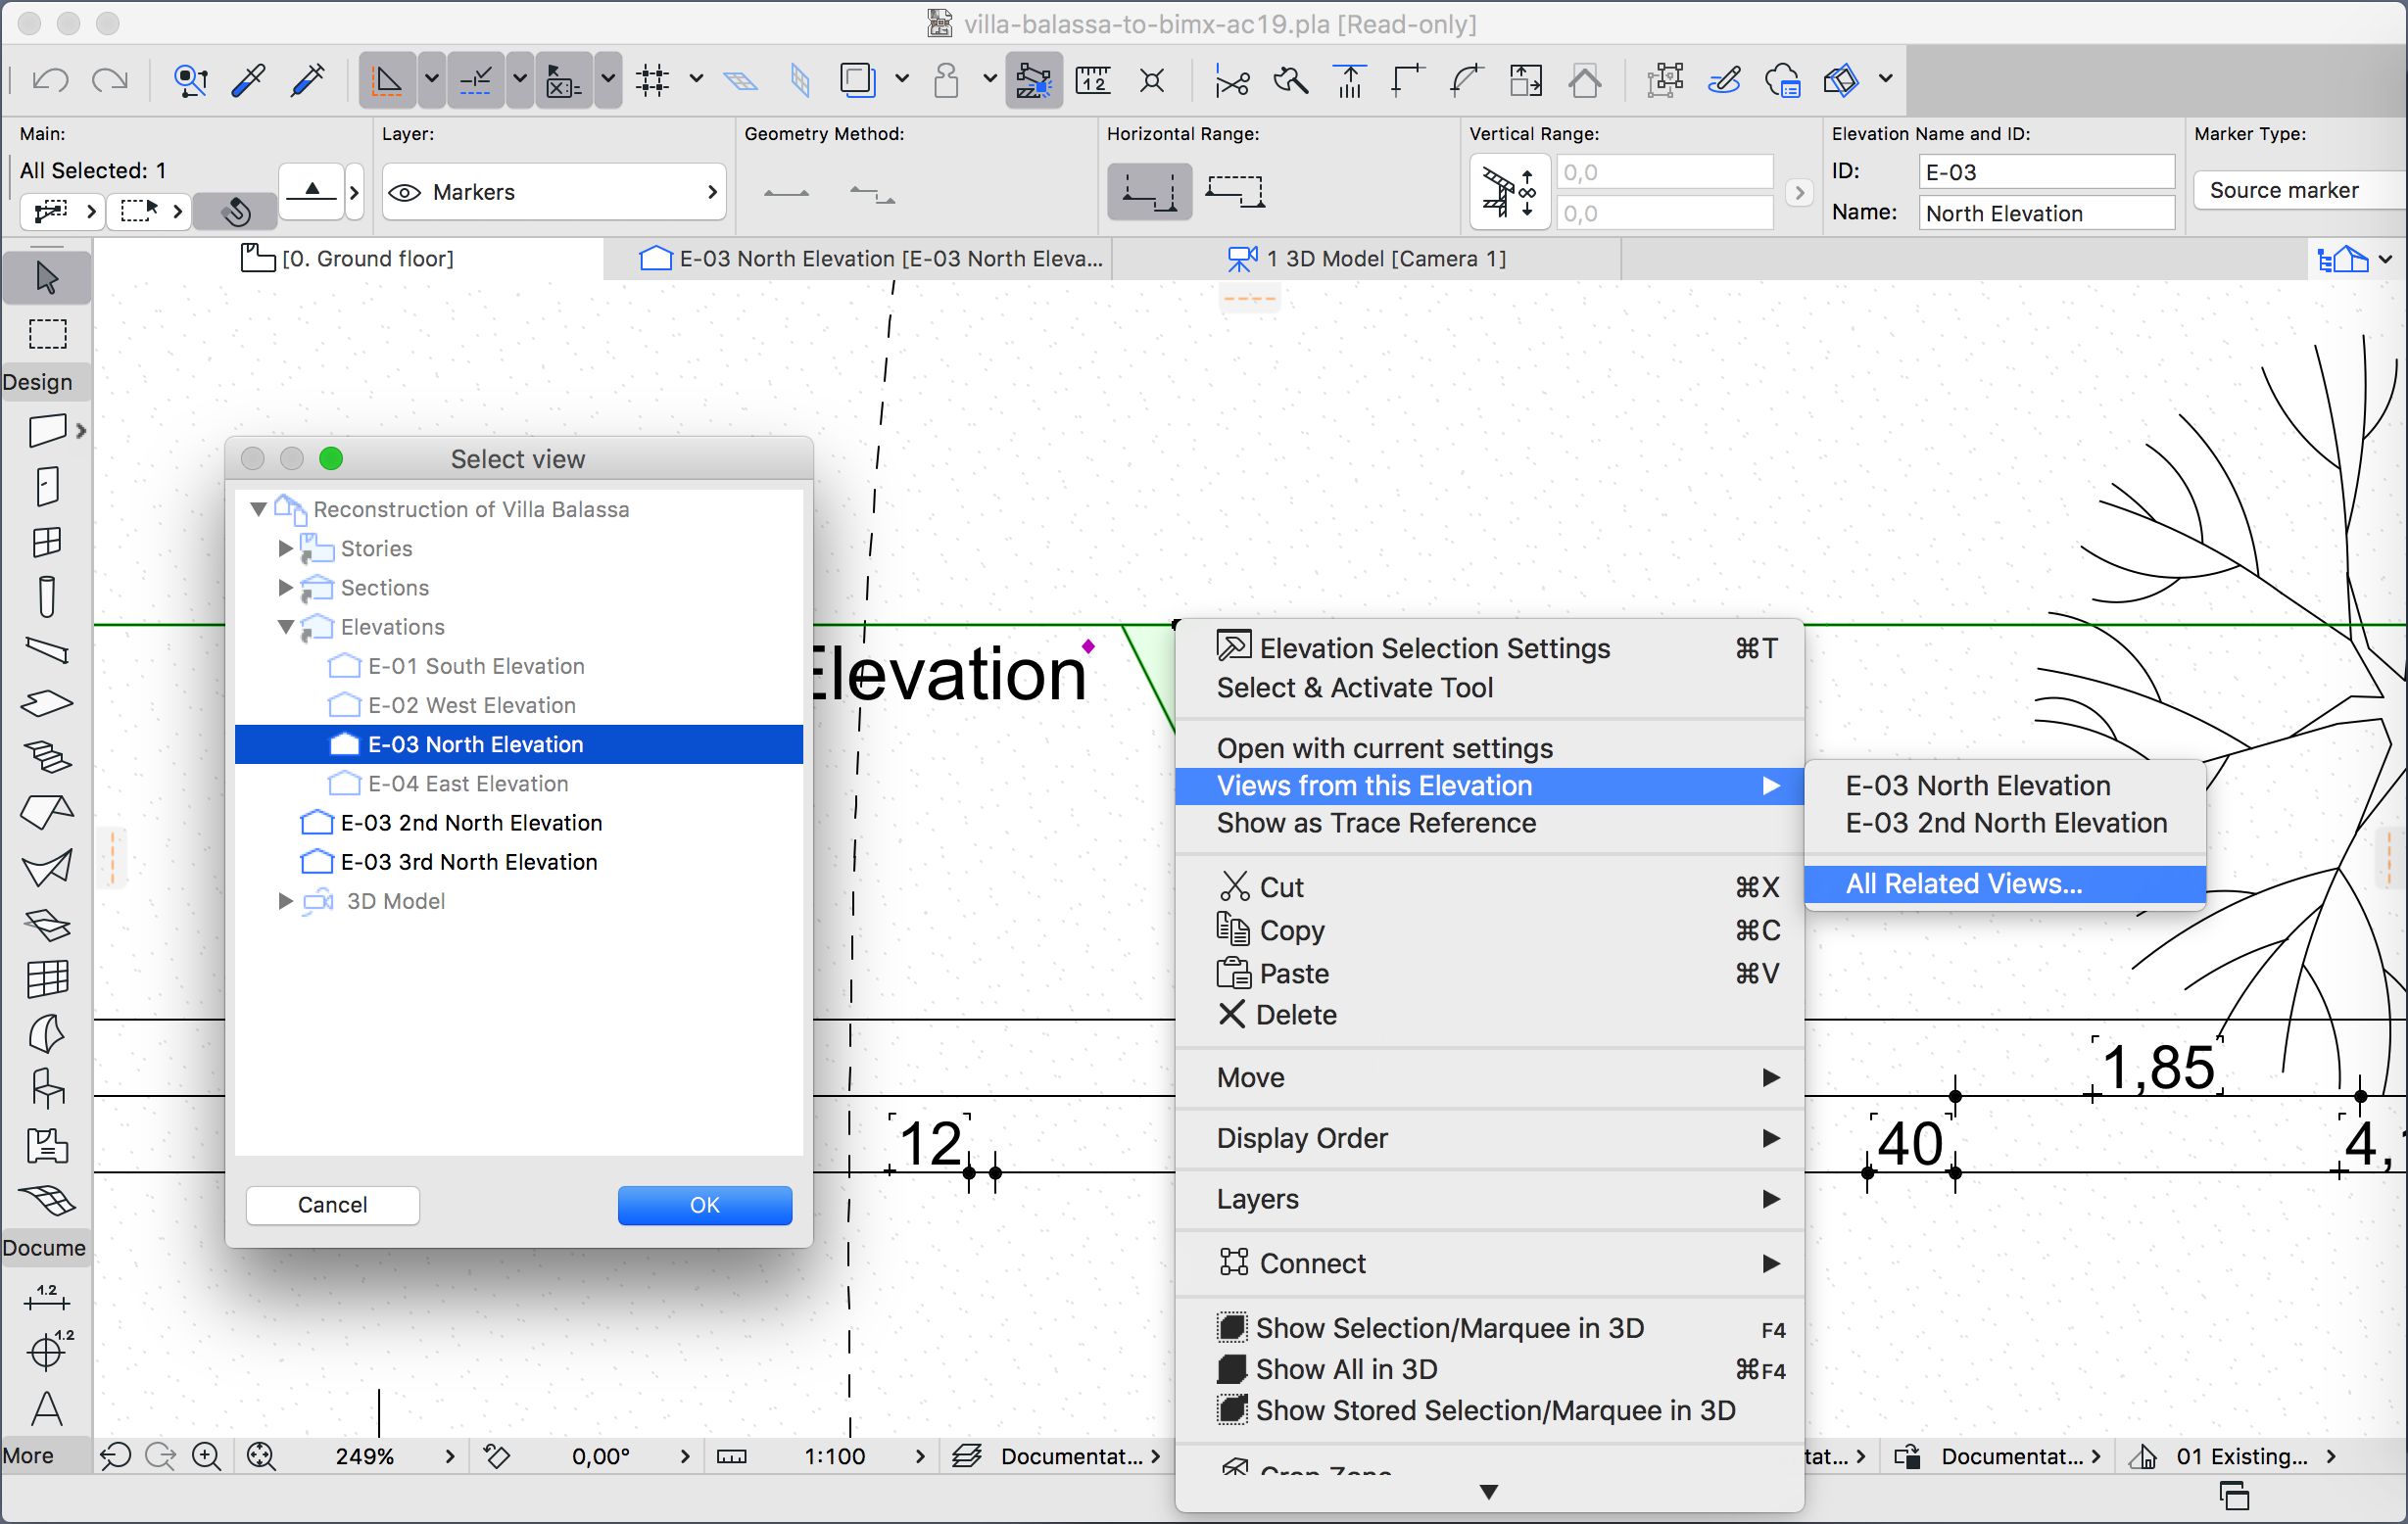Image resolution: width=2408 pixels, height=1524 pixels.
Task: Click Cancel in Select view dialog
Action: point(332,1205)
